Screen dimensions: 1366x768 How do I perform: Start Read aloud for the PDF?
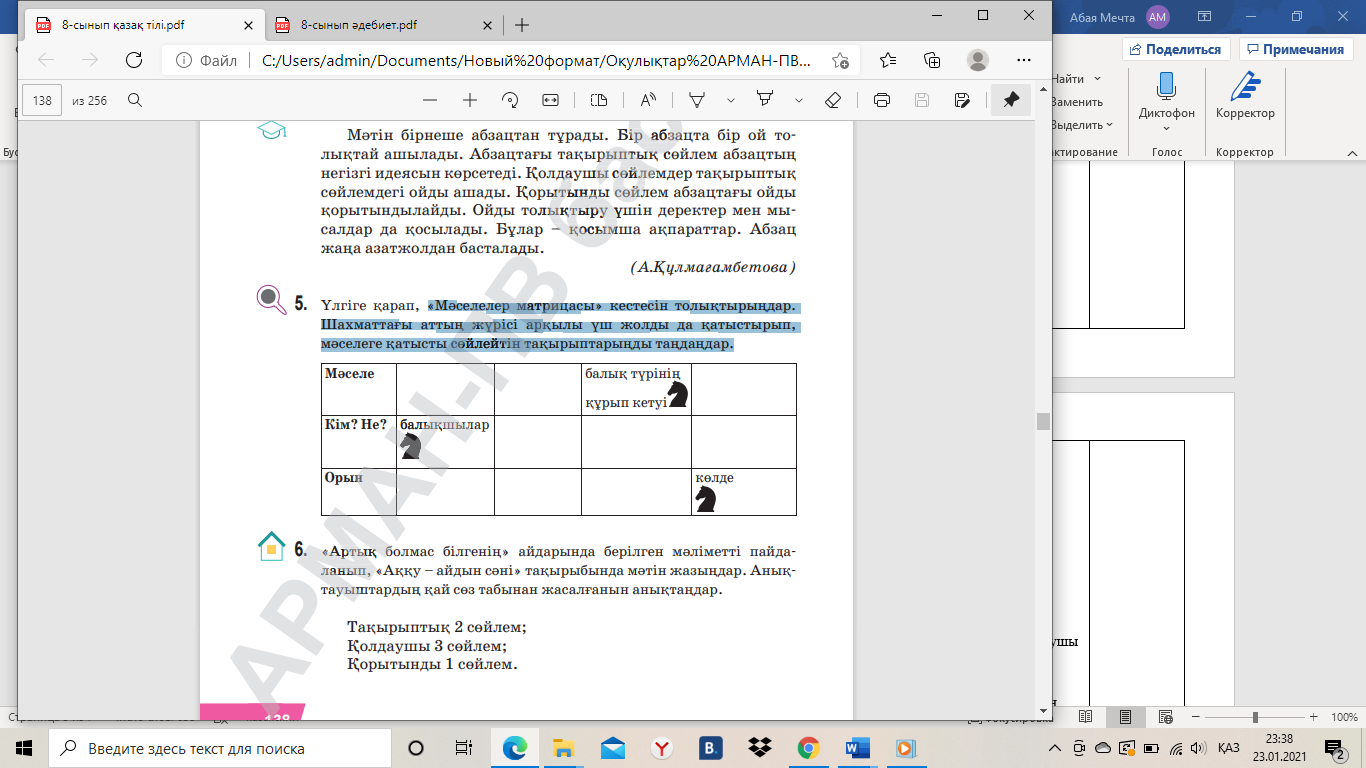tap(648, 100)
